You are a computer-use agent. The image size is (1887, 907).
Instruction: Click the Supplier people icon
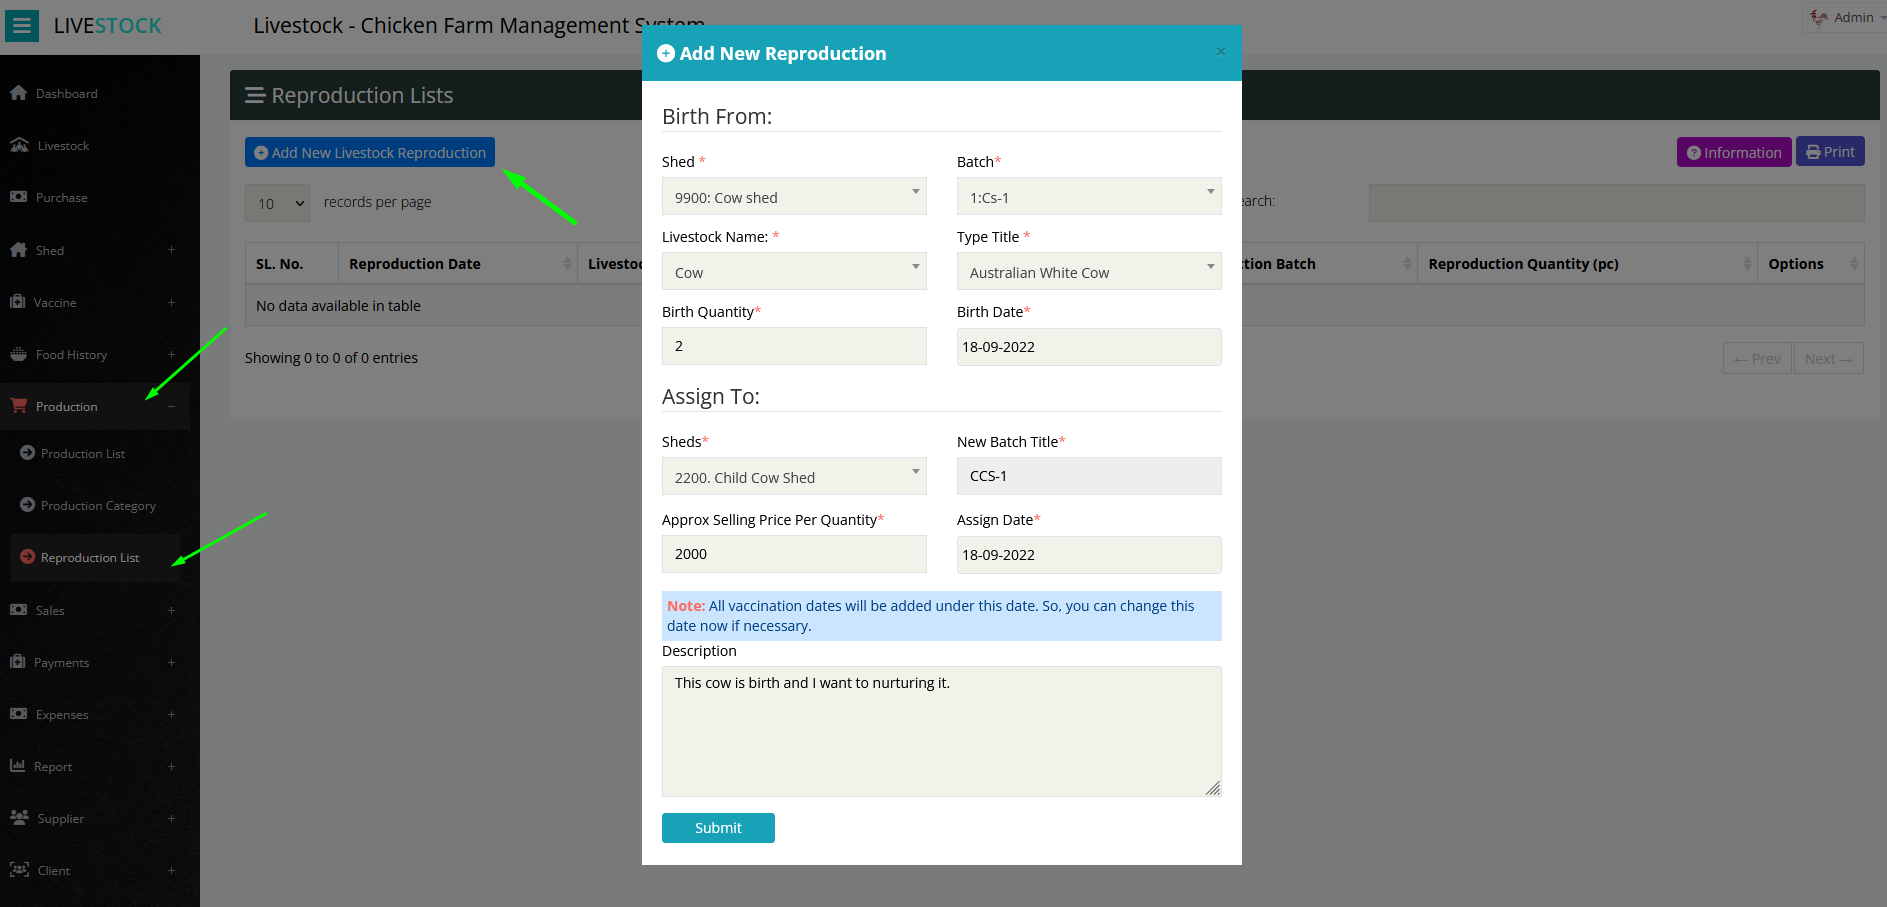[x=19, y=818]
